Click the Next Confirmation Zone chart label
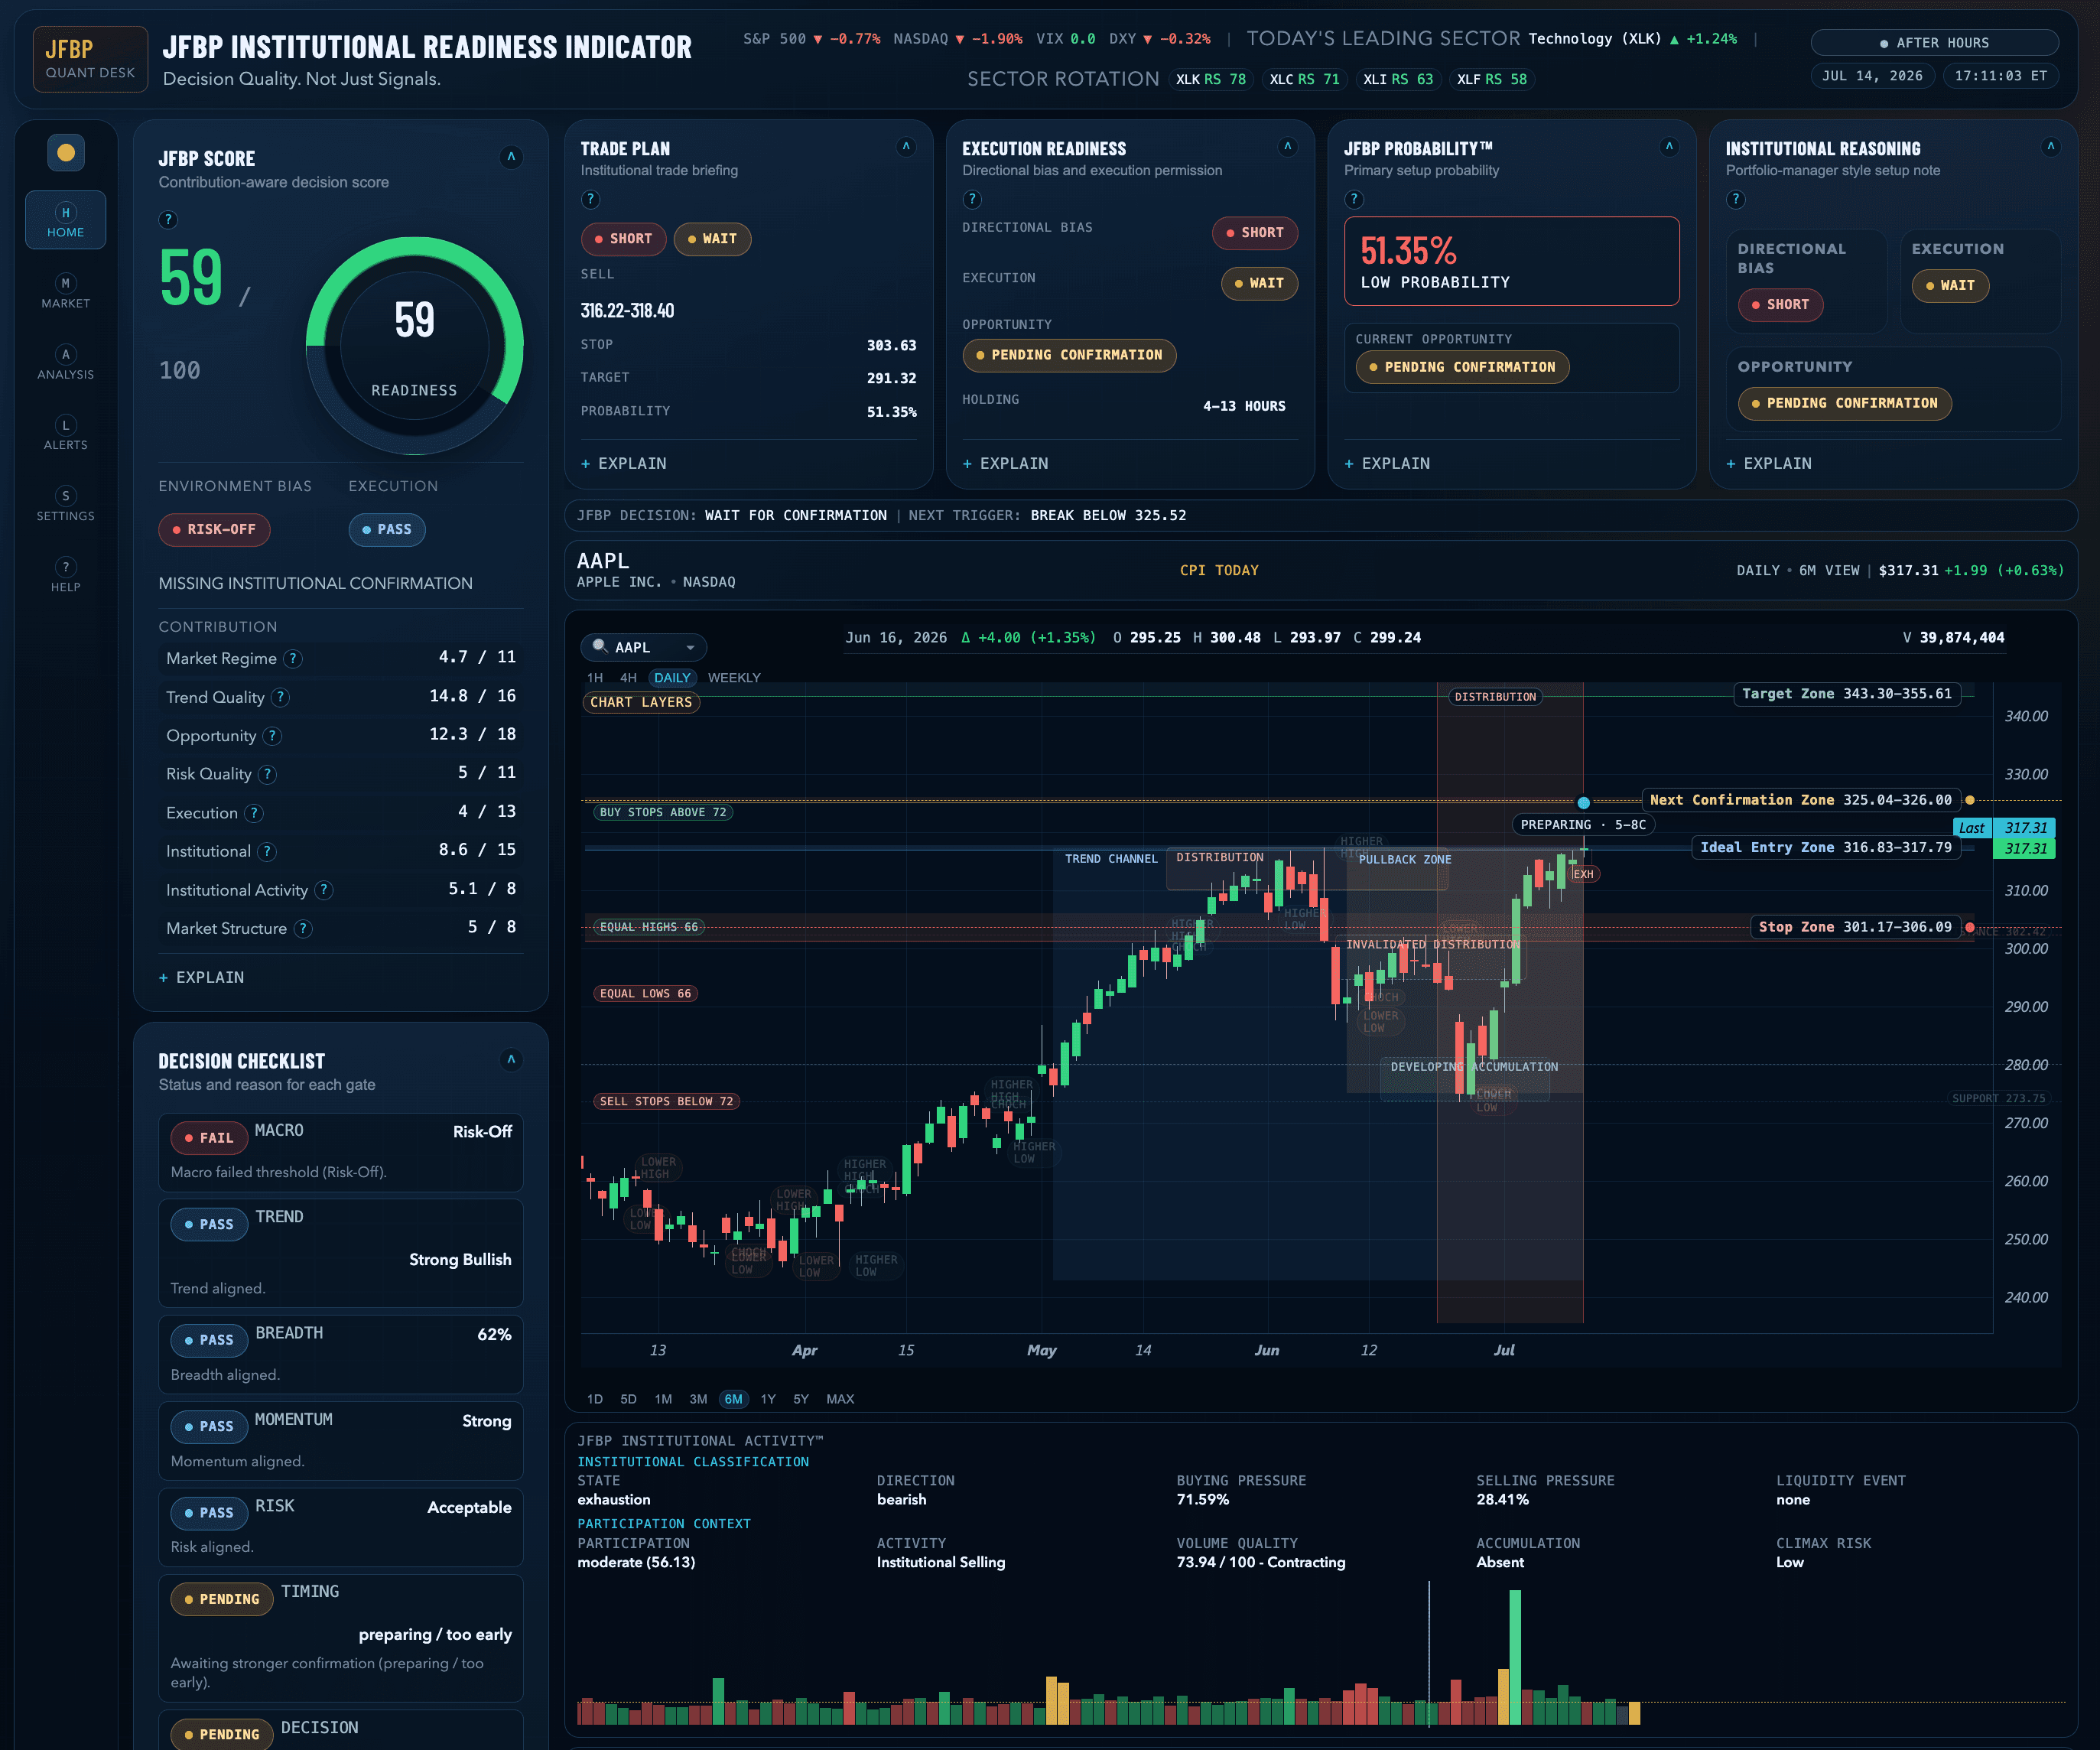 [x=1800, y=800]
